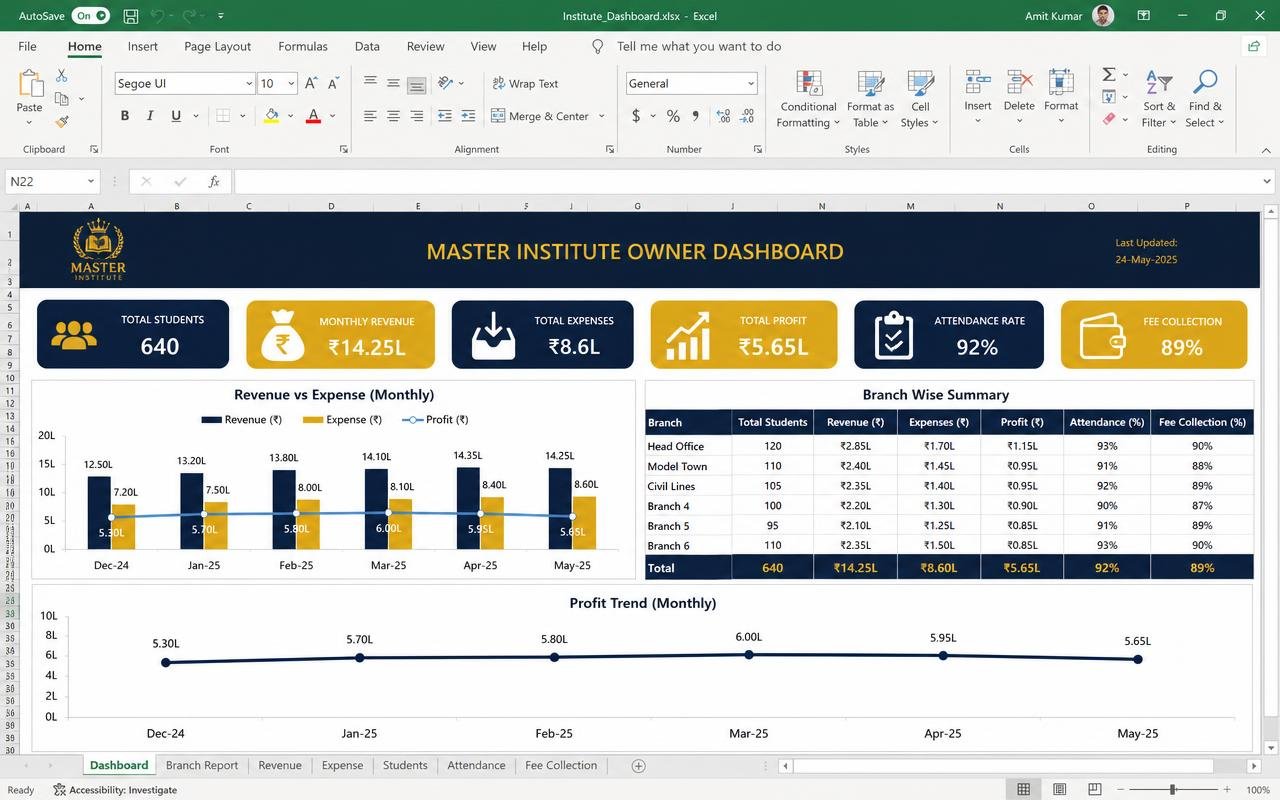
Task: Apply Align Left to cell text
Action: [370, 116]
